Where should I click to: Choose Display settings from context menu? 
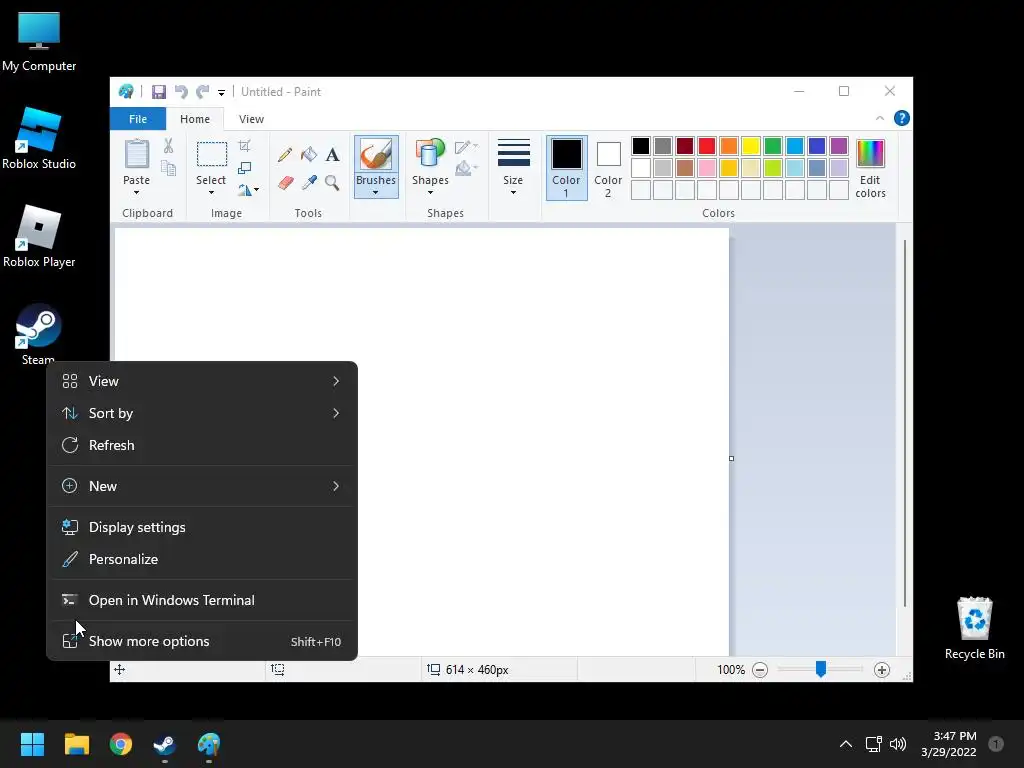coord(202,527)
